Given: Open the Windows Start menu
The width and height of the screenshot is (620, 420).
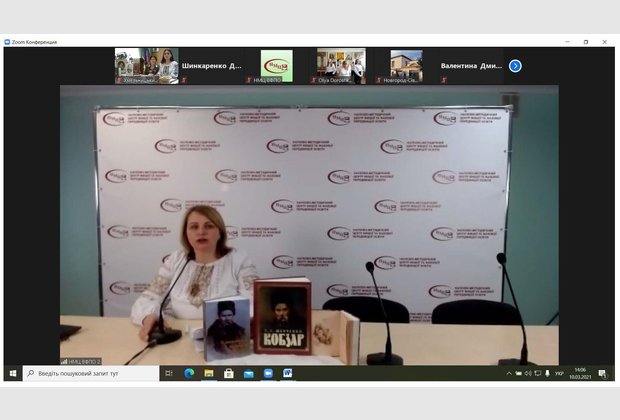Looking at the screenshot, I should (x=12, y=373).
